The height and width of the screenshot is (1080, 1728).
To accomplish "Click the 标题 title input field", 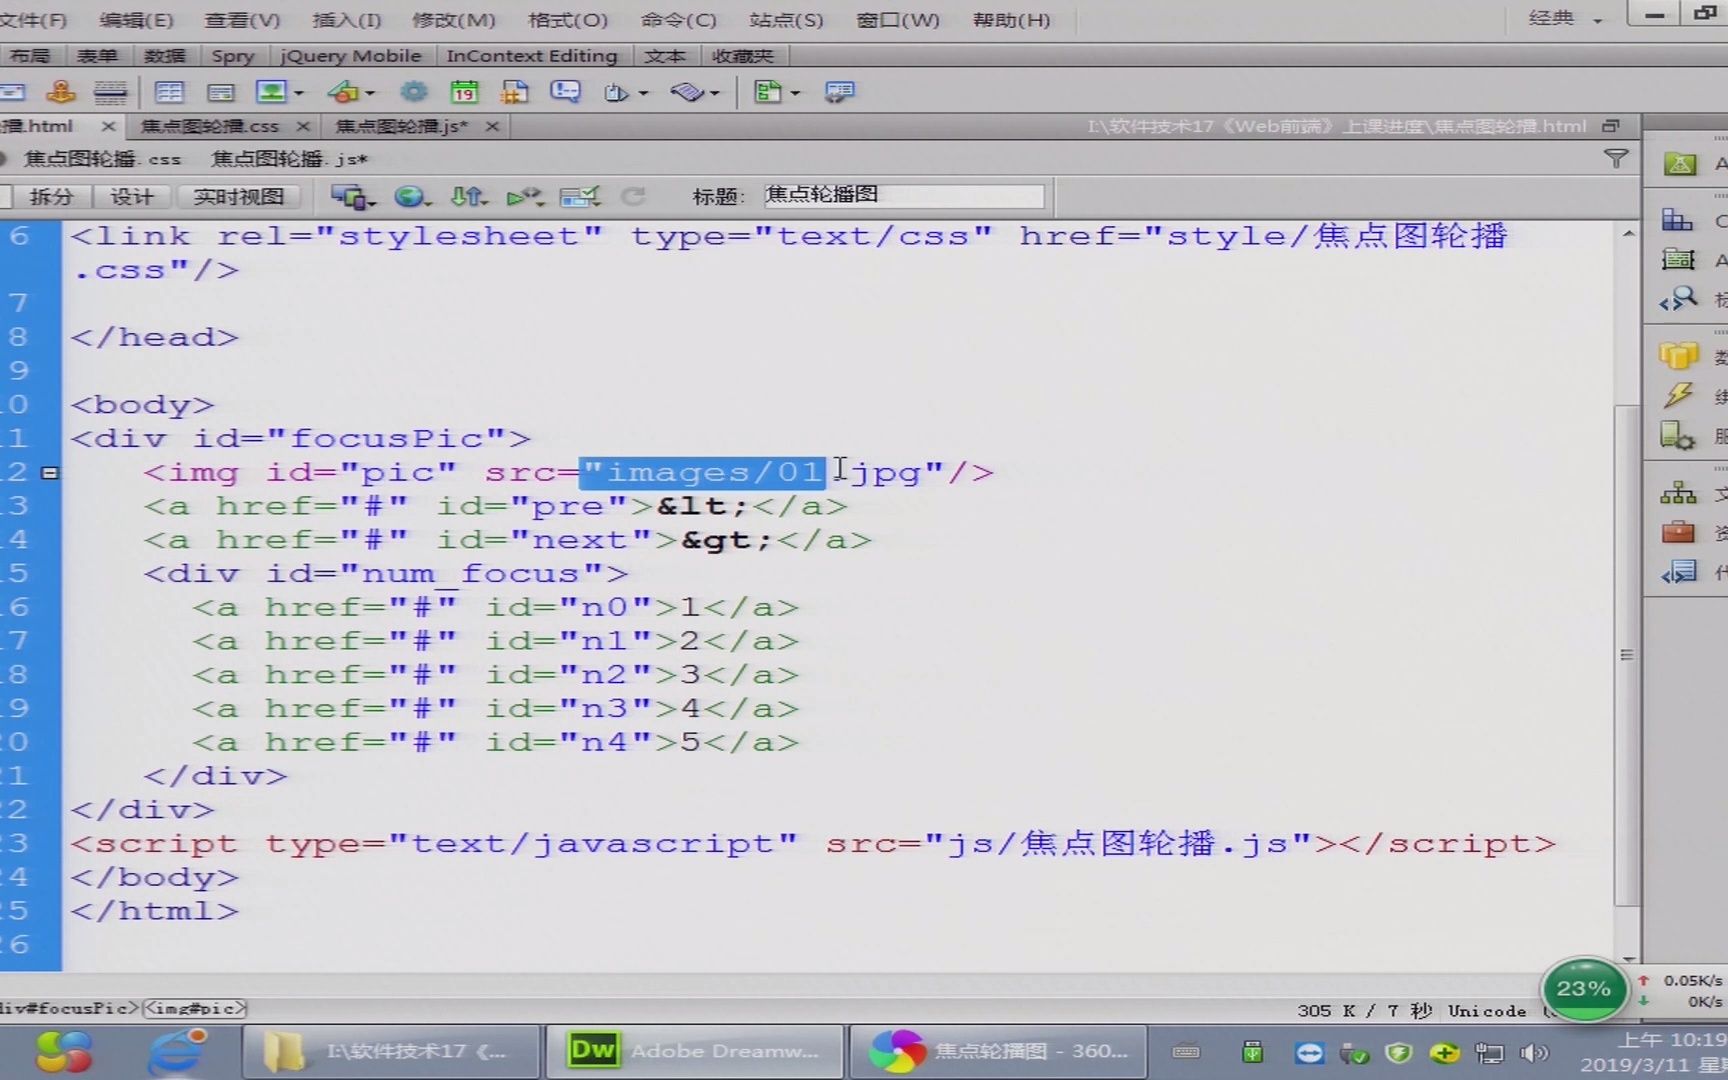I will [x=903, y=195].
